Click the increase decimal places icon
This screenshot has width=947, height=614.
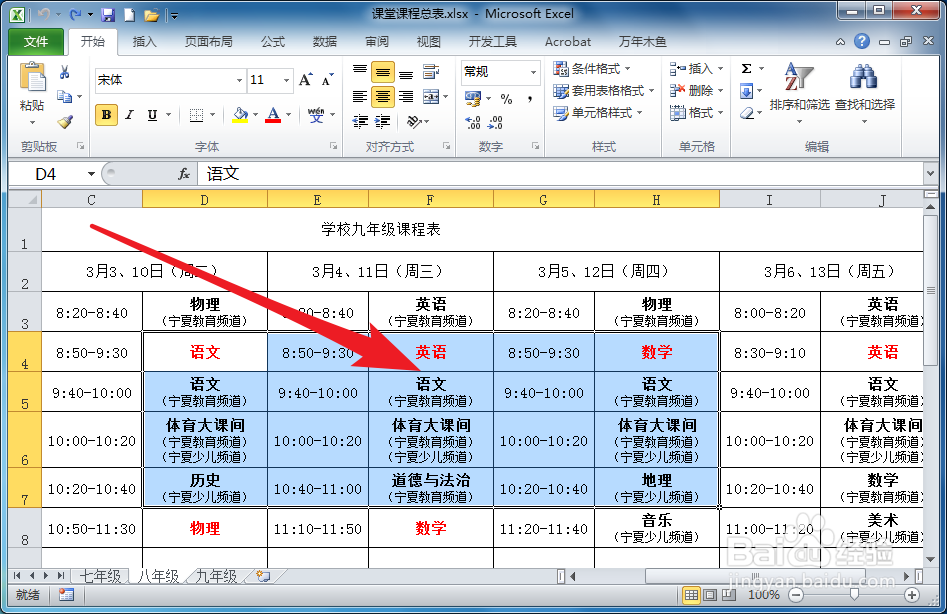(473, 122)
